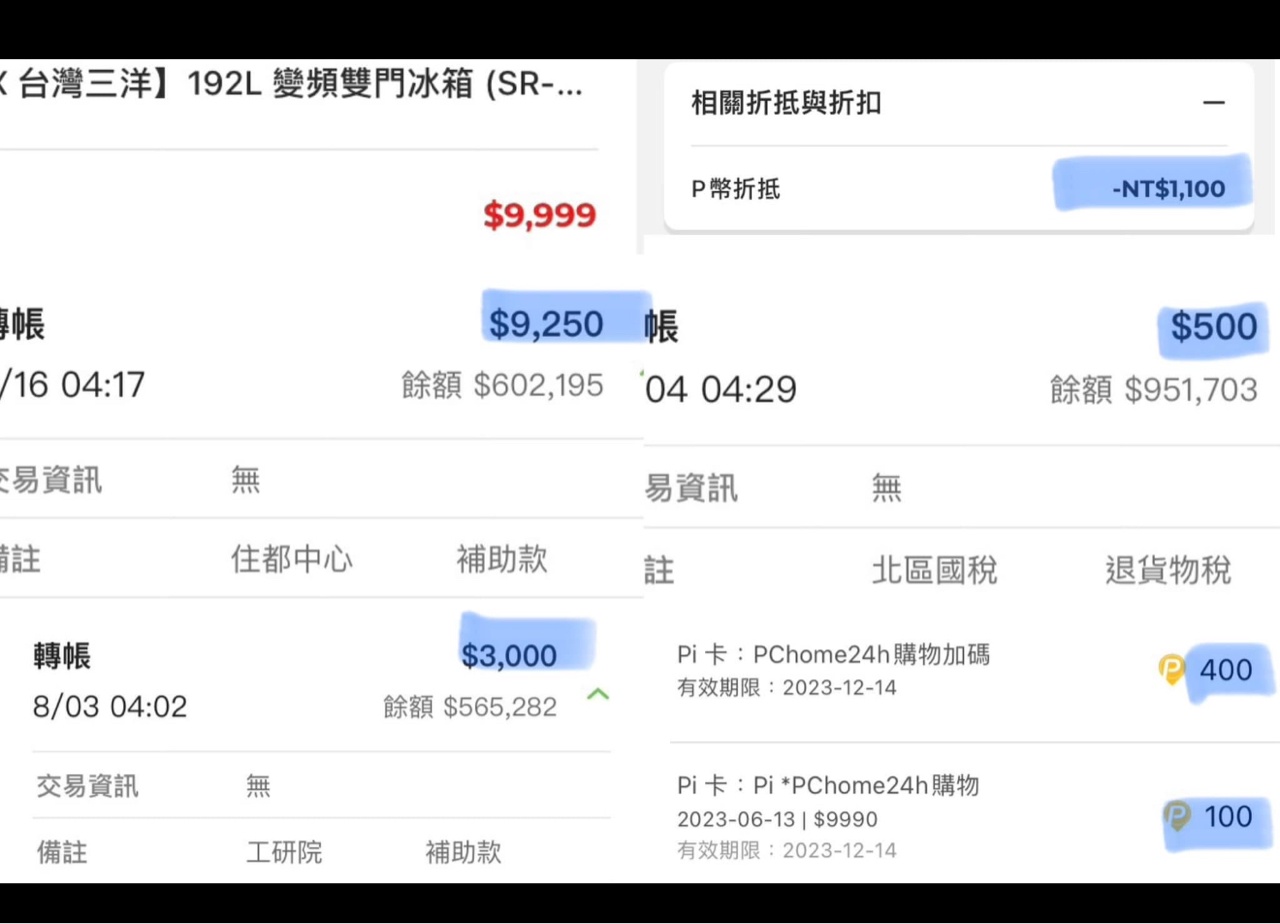Click the /16 04:17 timestamp
This screenshot has height=924, width=1280.
pyautogui.click(x=72, y=384)
